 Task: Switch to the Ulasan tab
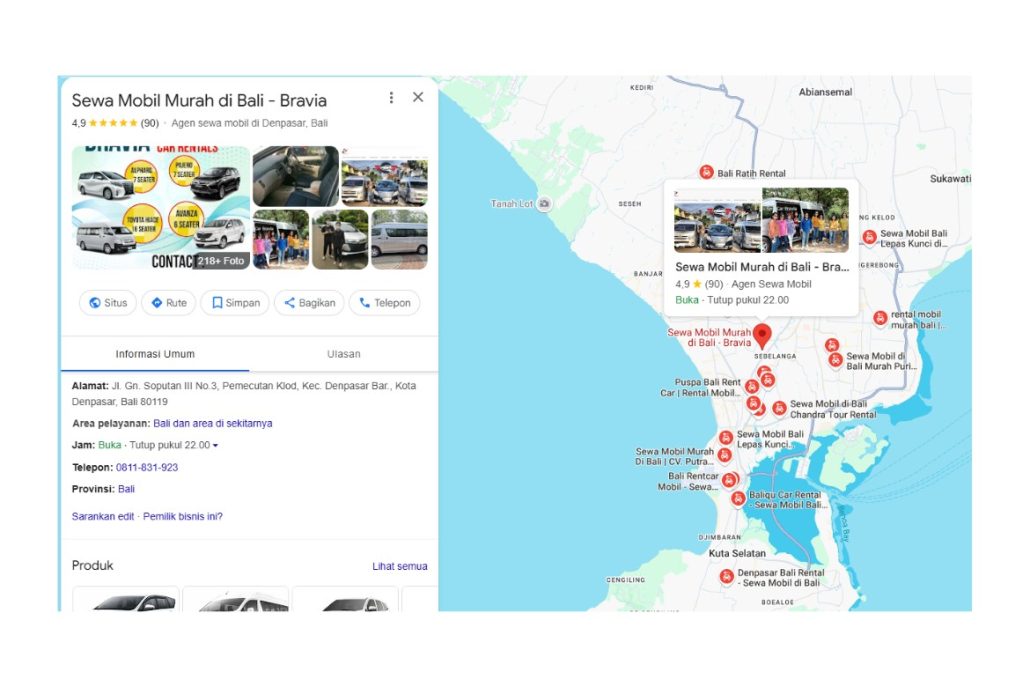click(x=344, y=354)
